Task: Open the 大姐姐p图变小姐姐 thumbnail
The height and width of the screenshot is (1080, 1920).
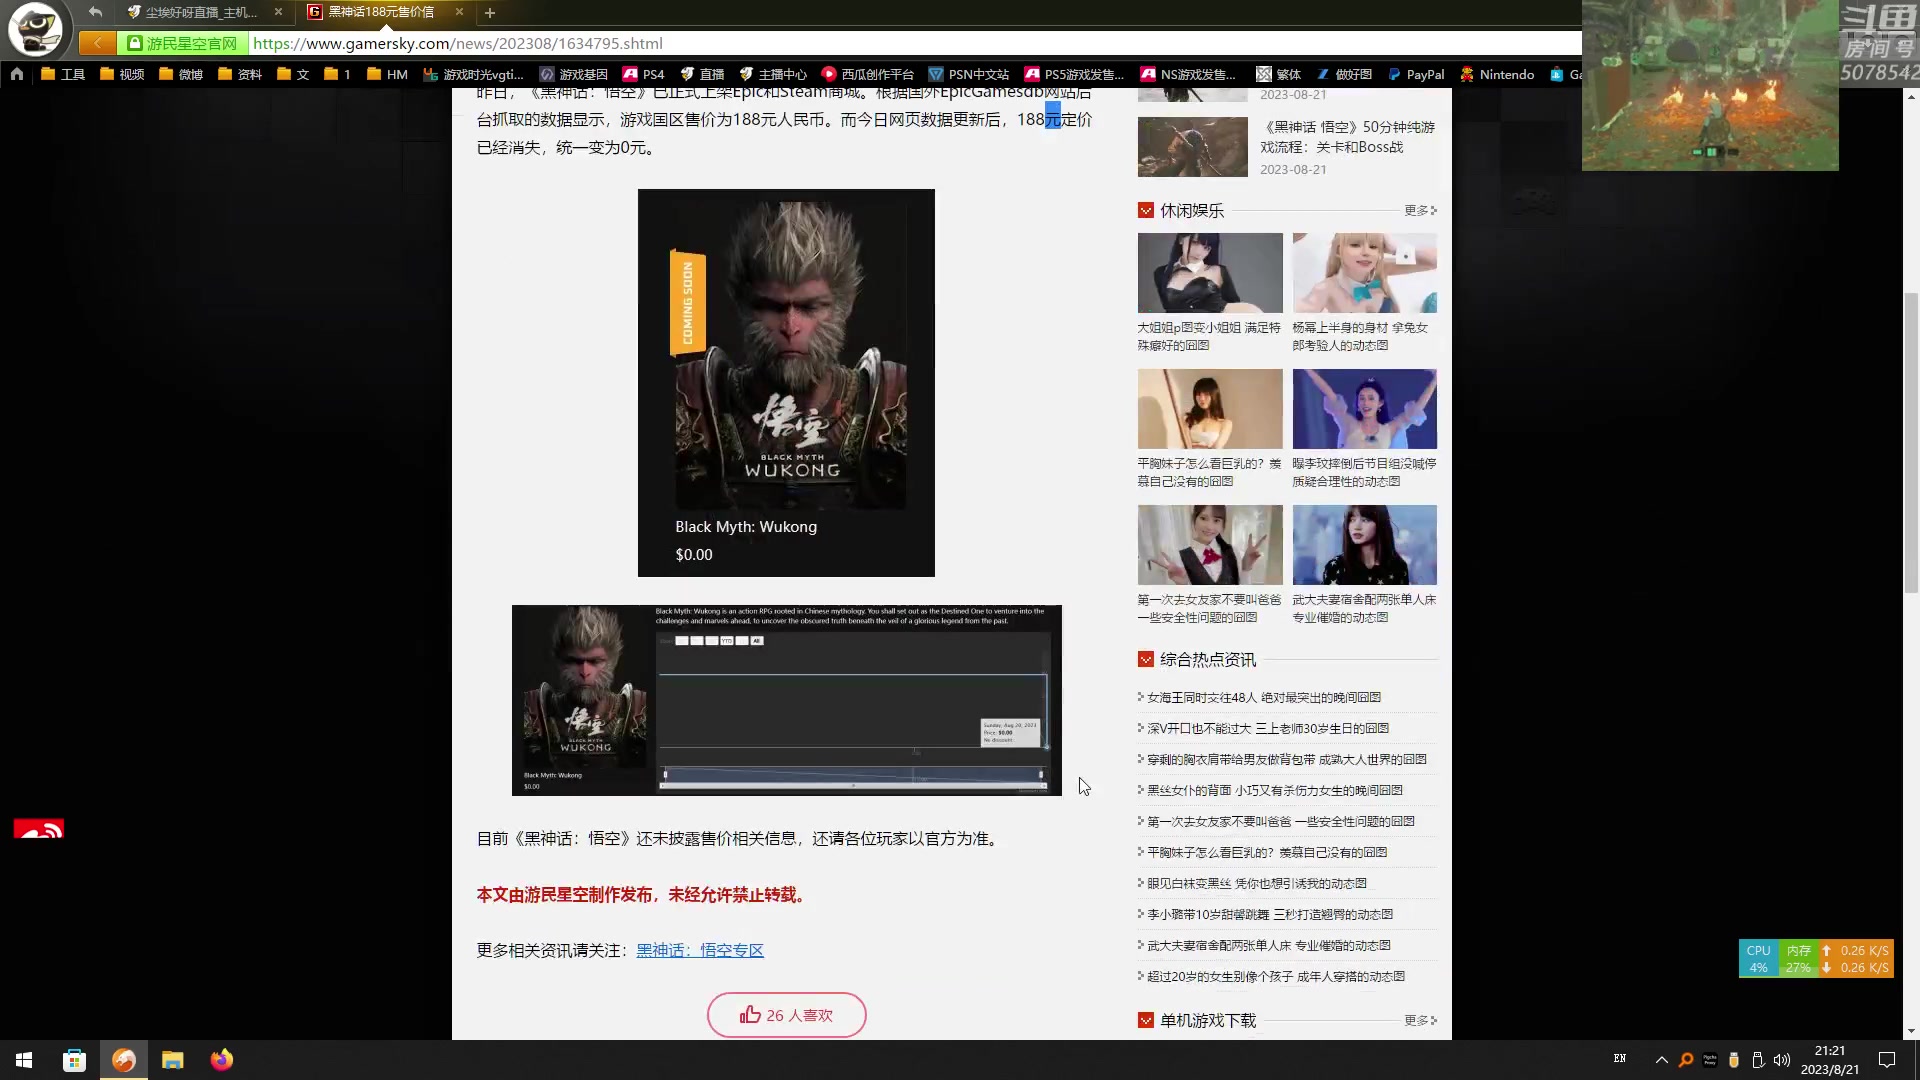Action: 1210,273
